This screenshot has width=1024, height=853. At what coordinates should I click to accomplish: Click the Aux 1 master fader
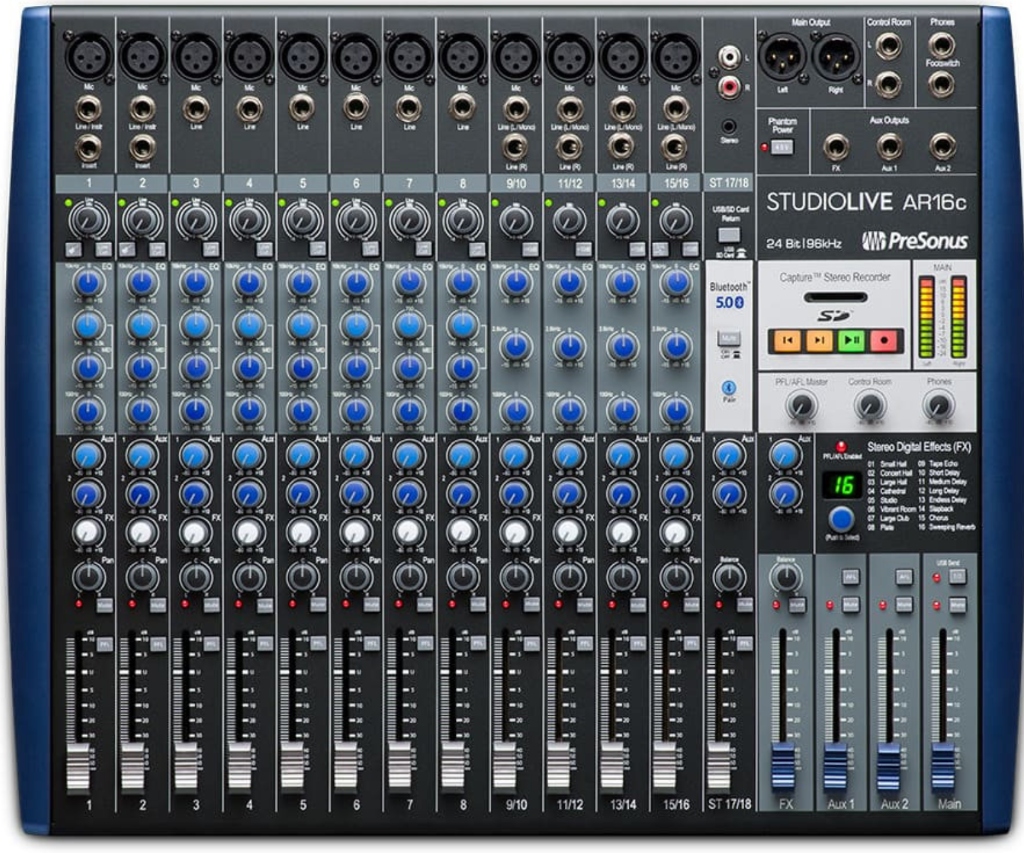tap(836, 766)
